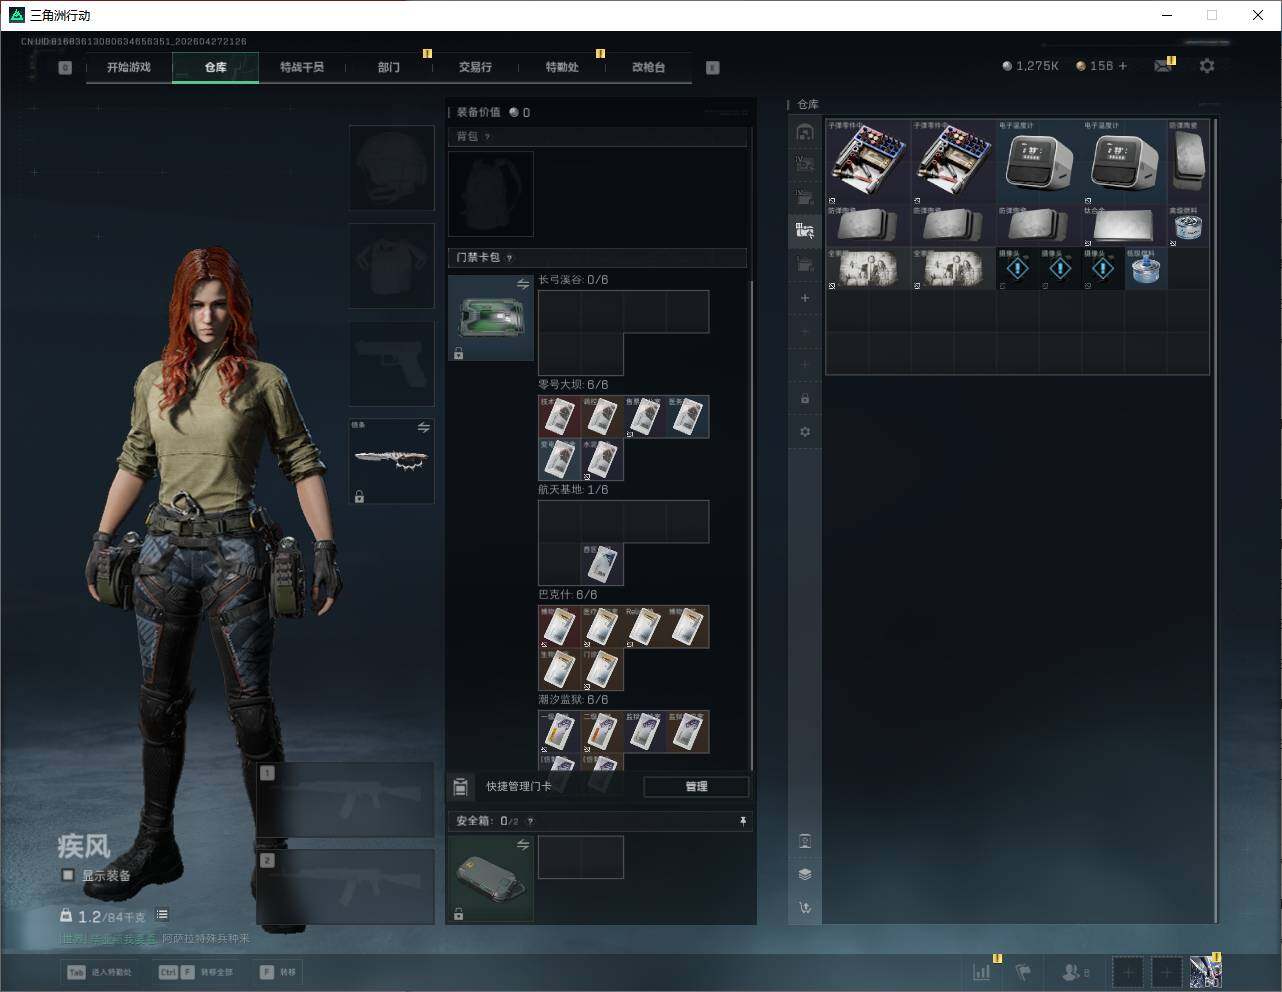Select the 高级燃料 can in stash
Screen dimensions: 1282x992
1188,226
